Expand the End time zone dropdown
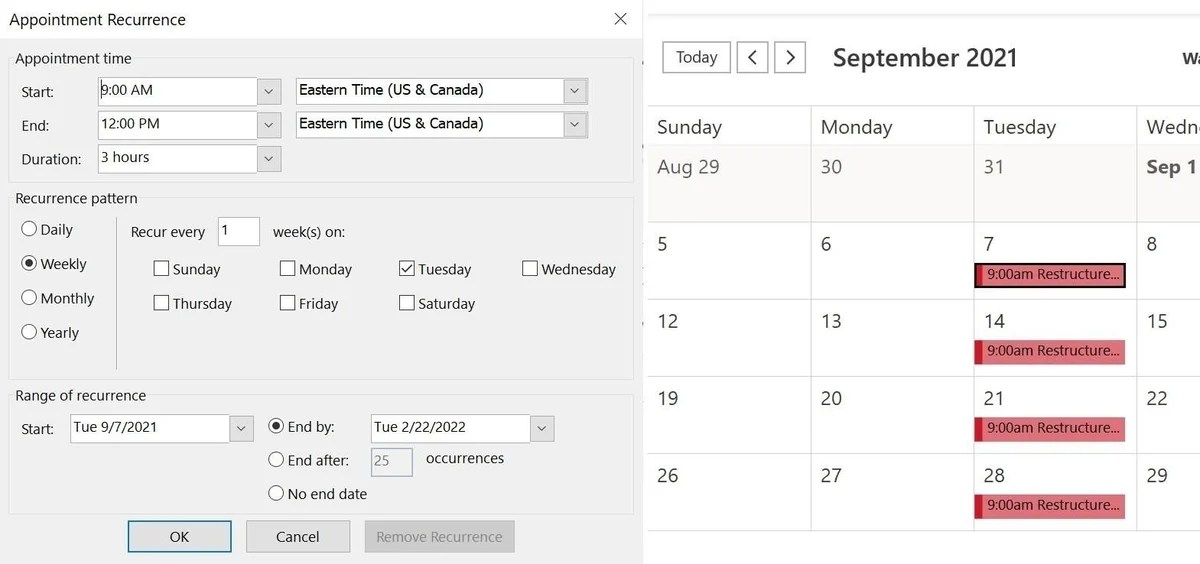 pyautogui.click(x=574, y=125)
